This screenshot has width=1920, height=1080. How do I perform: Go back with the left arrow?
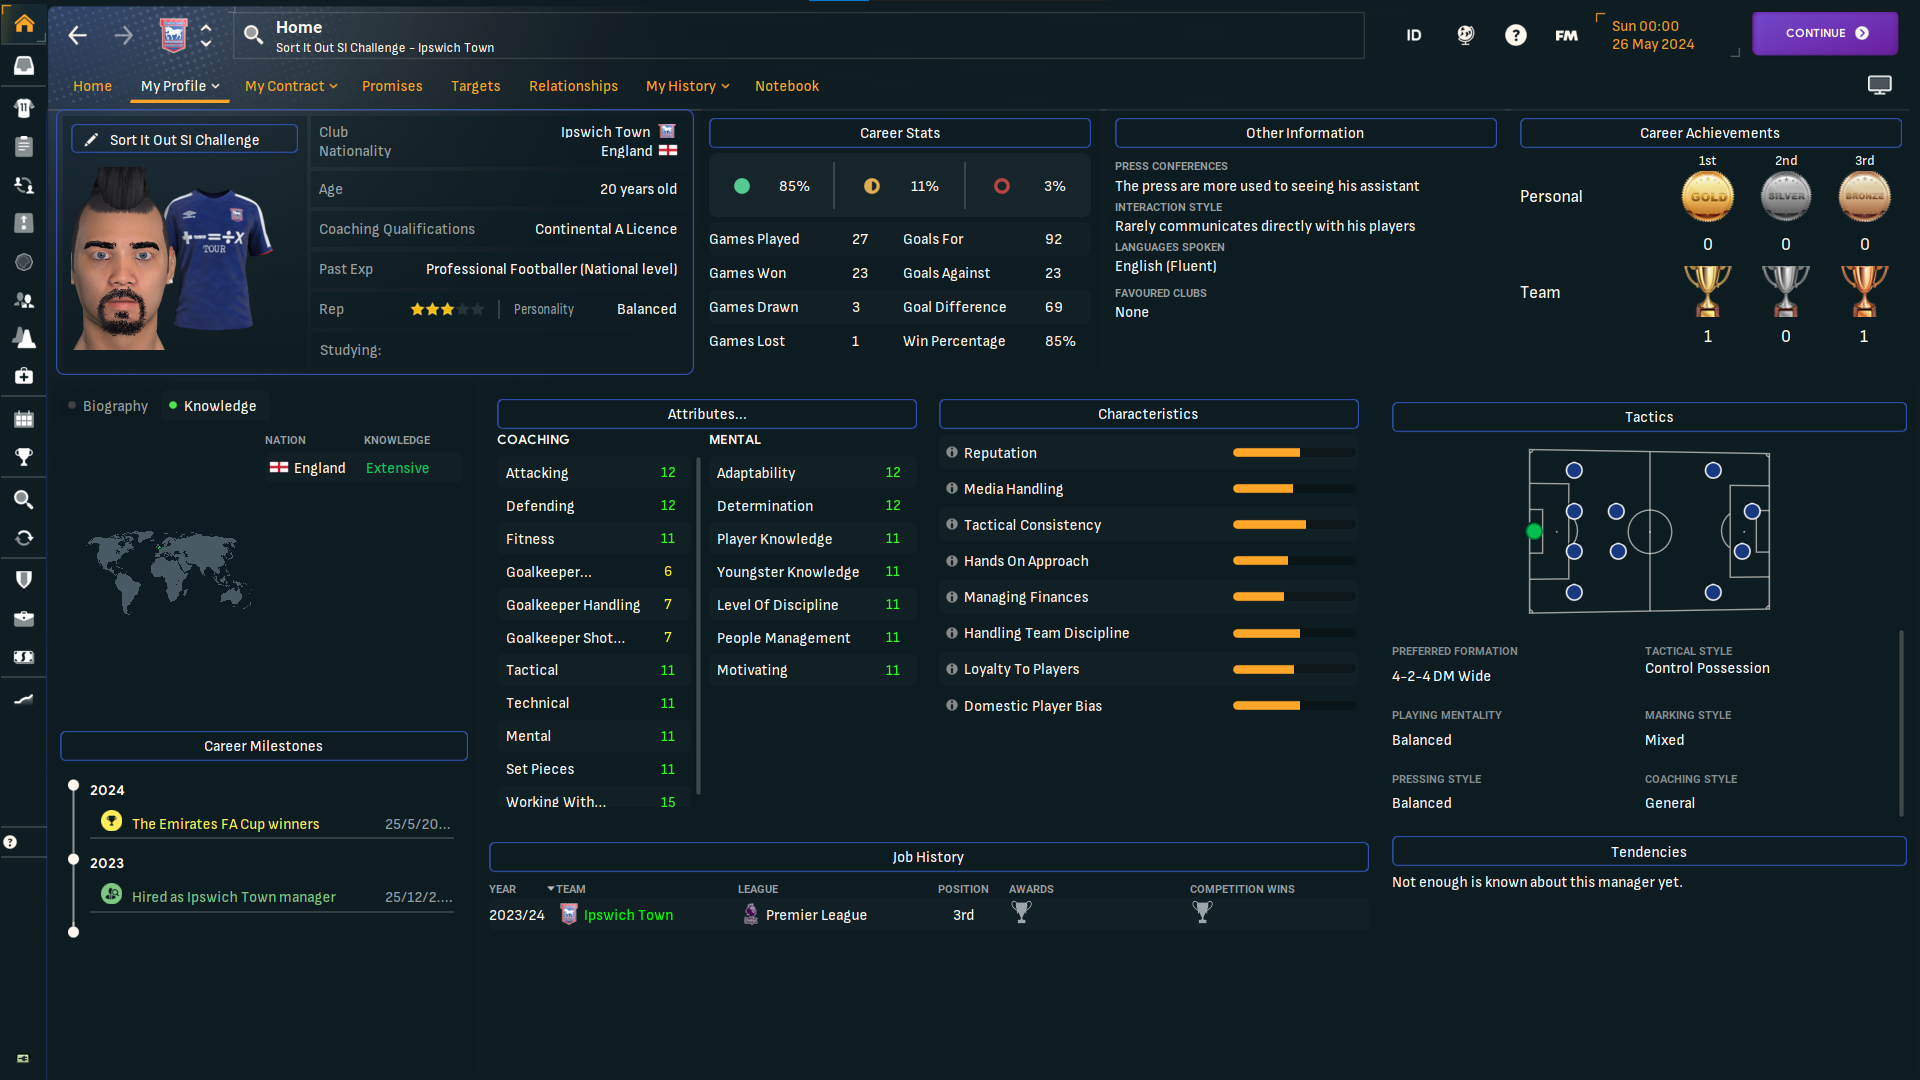pos(77,36)
